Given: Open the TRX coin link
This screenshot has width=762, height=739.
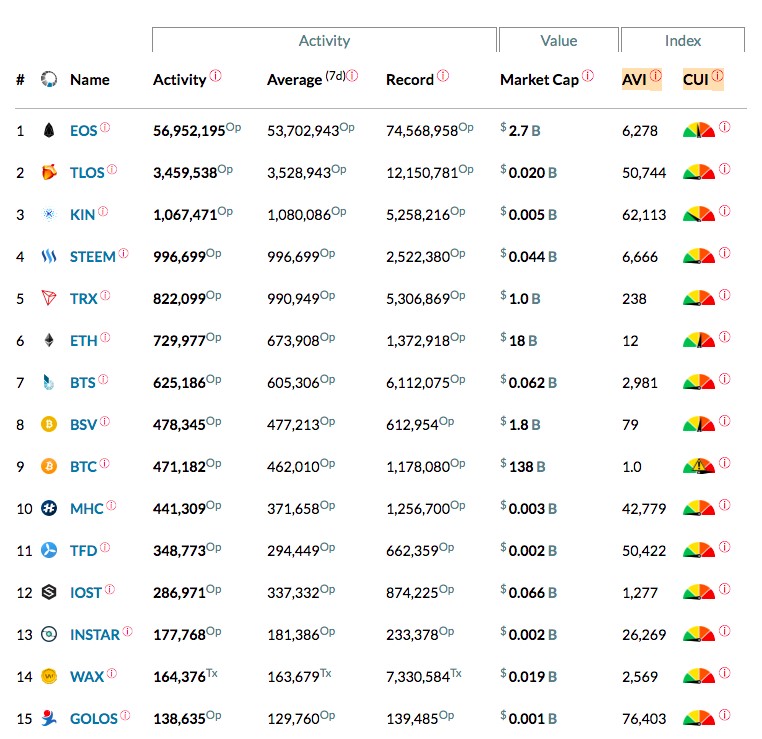Looking at the screenshot, I should 84,299.
